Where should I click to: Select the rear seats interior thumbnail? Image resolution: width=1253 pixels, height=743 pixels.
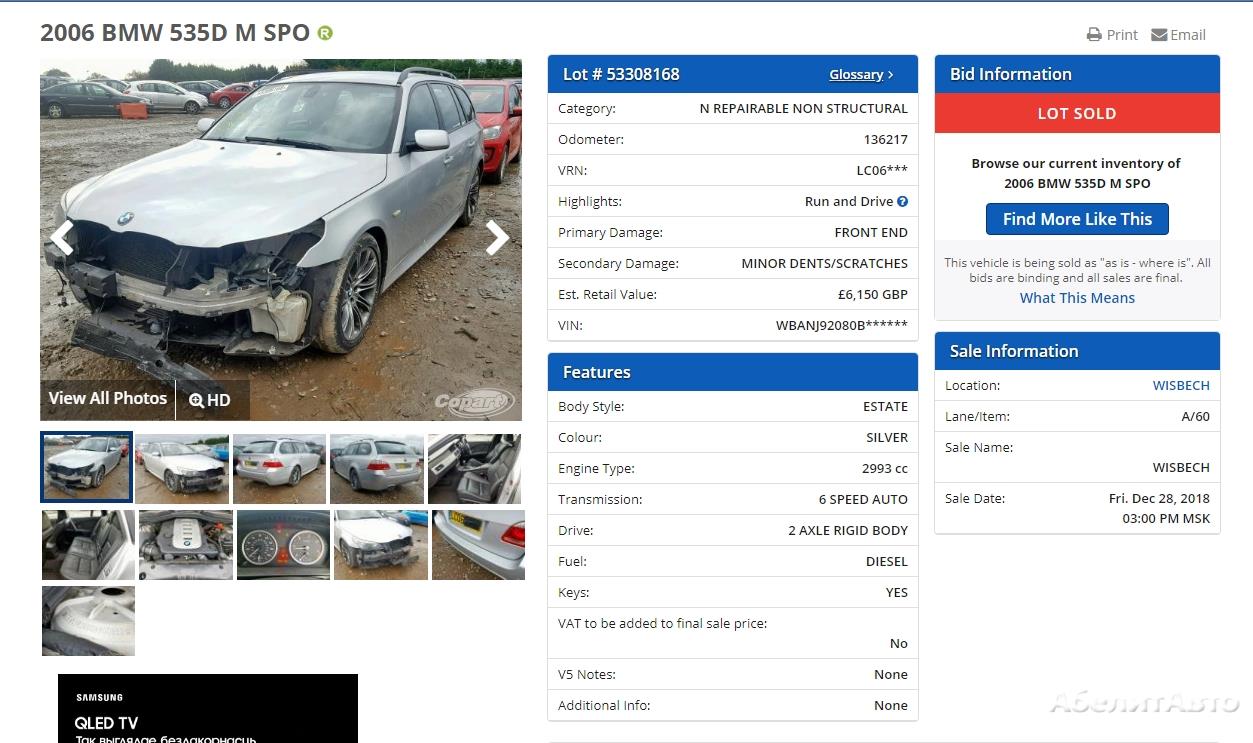88,545
